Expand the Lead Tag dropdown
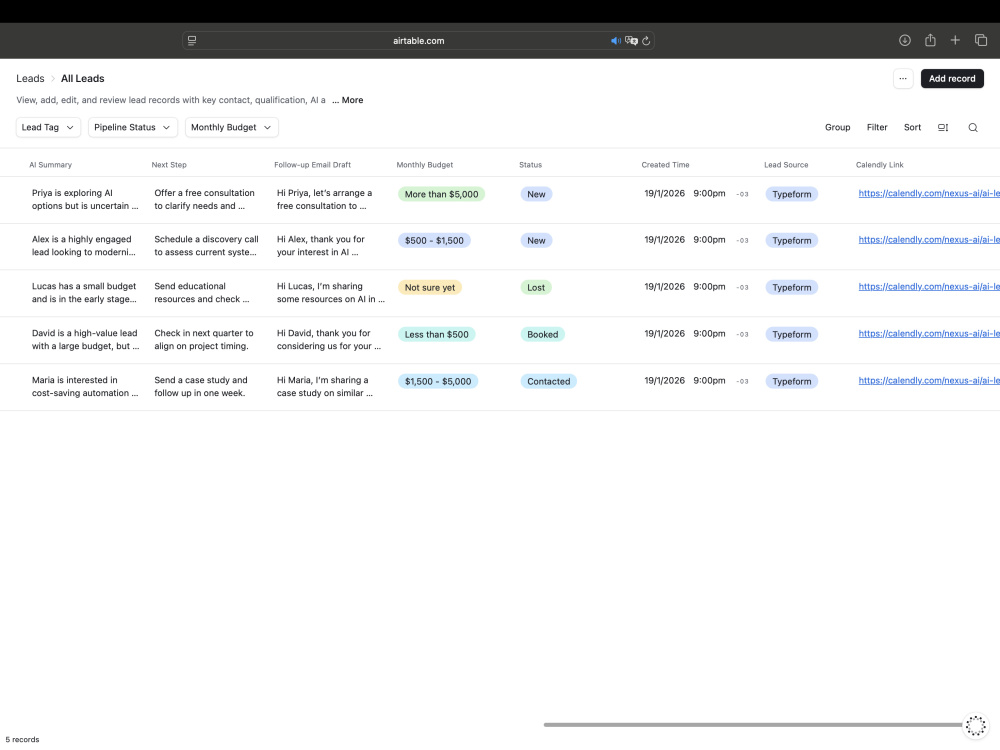 (48, 128)
